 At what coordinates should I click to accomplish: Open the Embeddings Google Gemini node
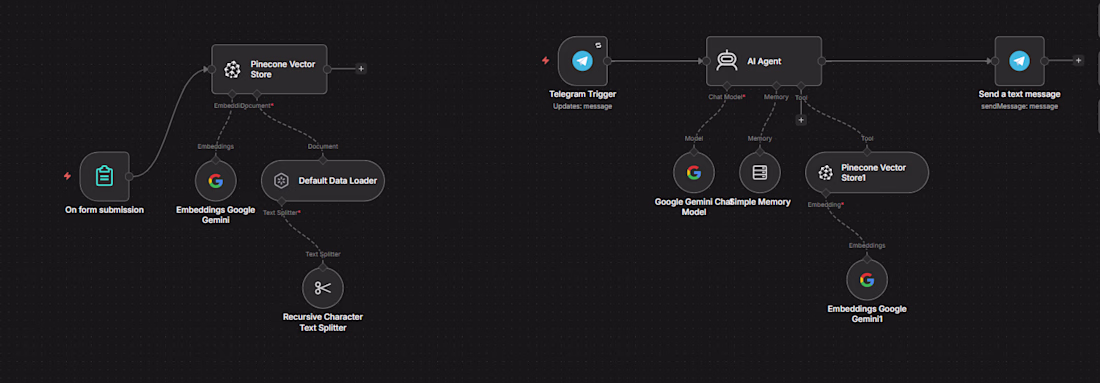pyautogui.click(x=215, y=181)
